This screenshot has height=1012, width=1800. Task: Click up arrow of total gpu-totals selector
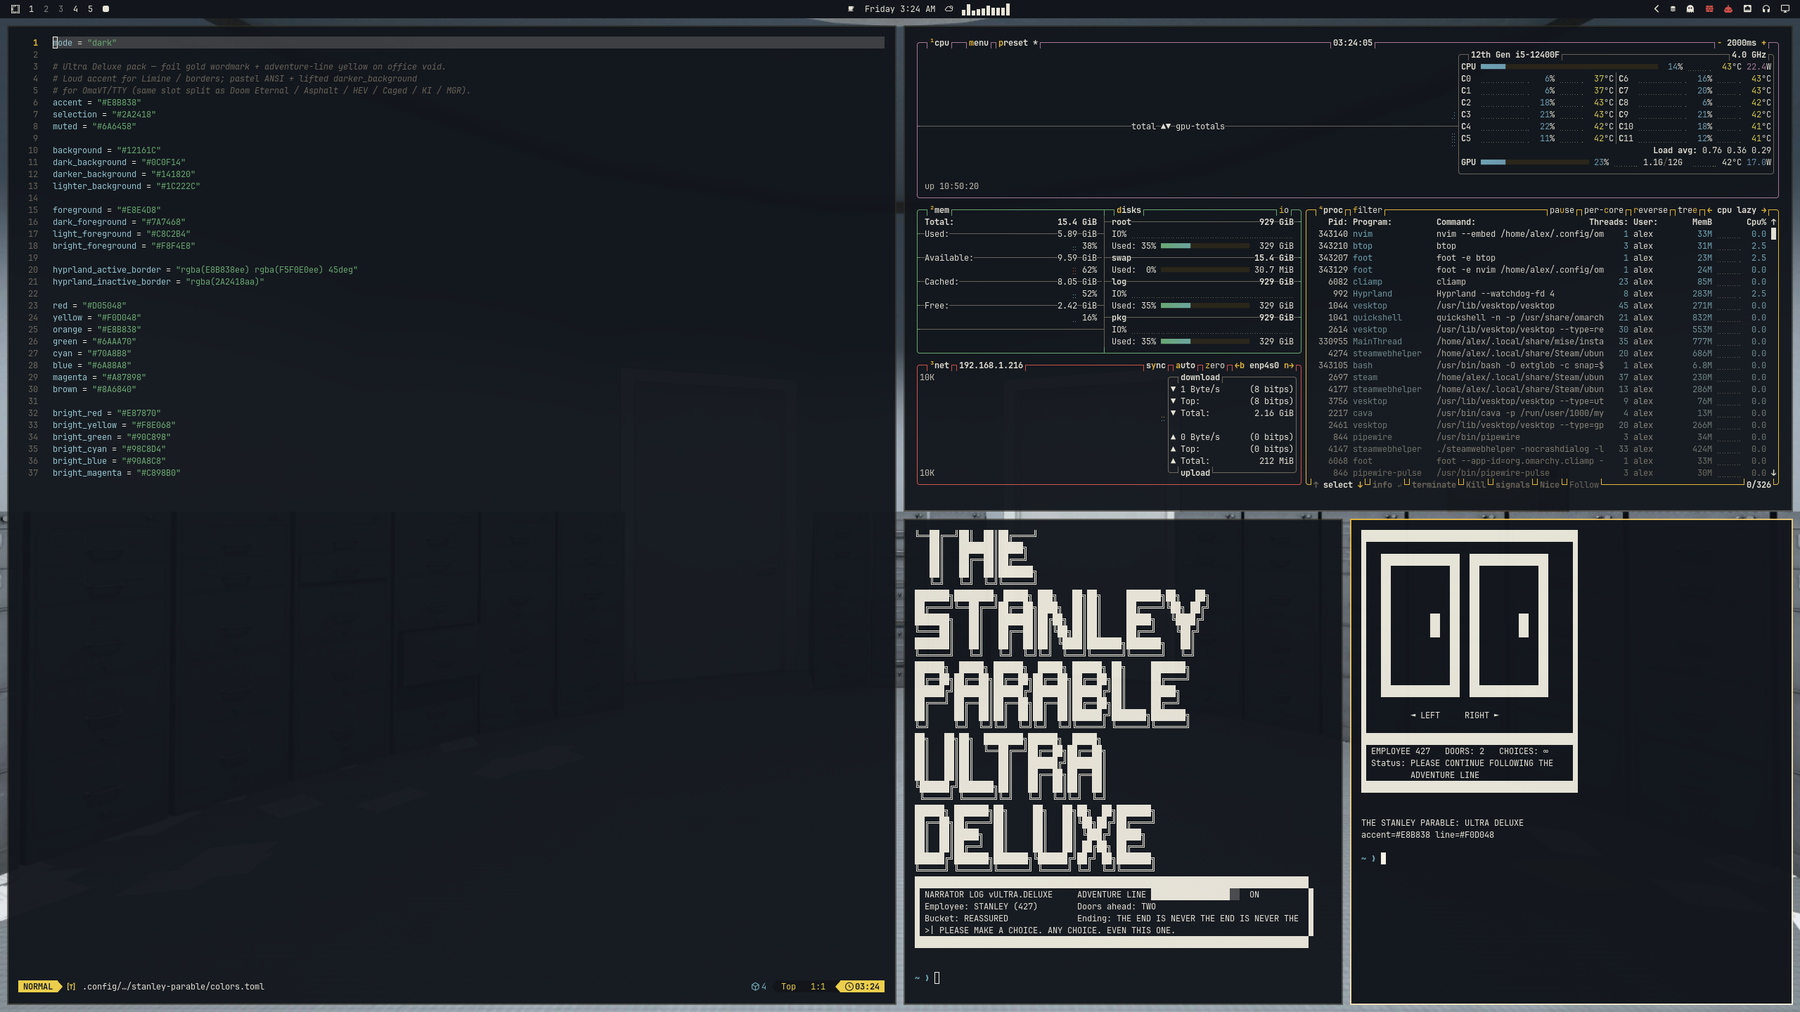(x=1163, y=127)
